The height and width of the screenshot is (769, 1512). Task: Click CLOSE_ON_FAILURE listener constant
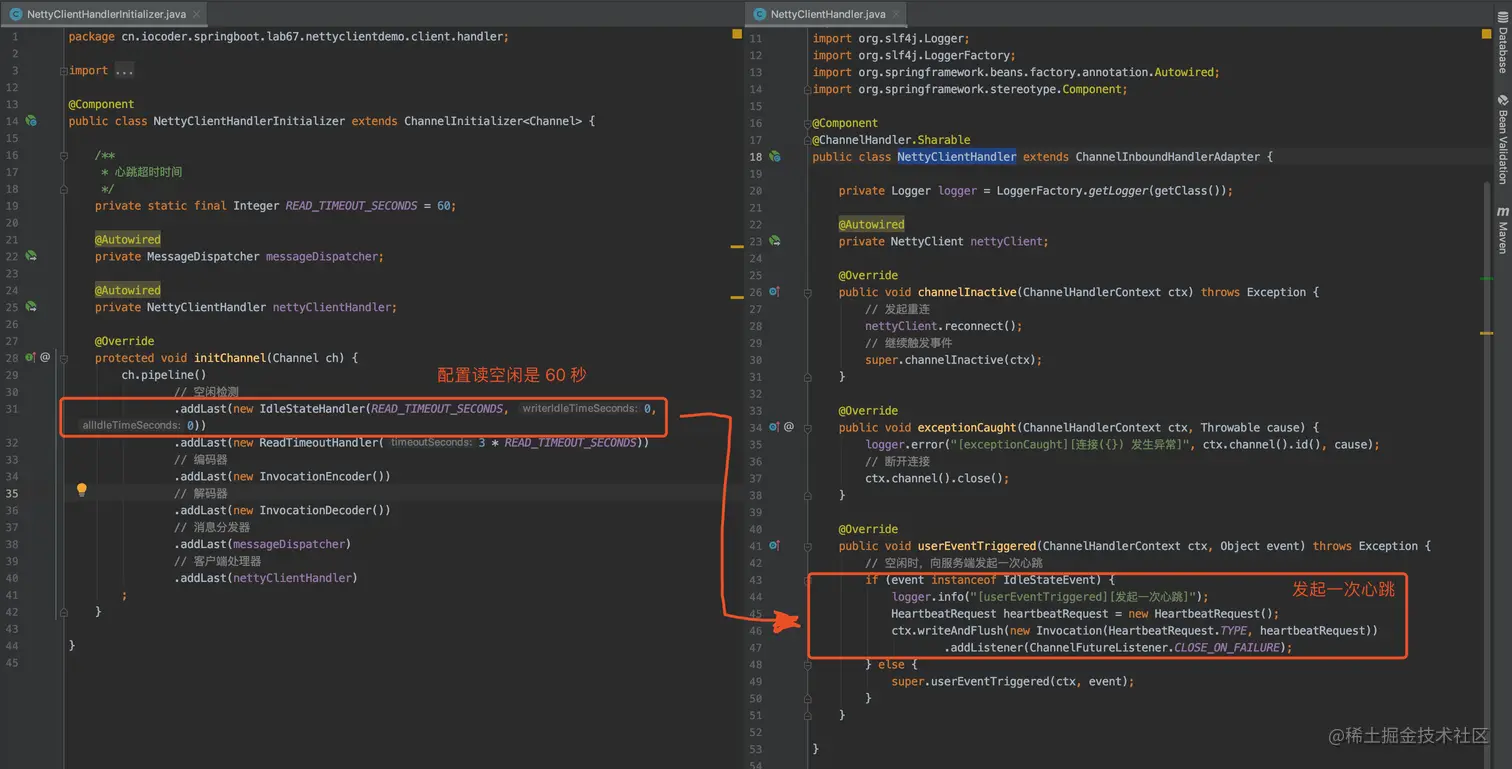[x=1226, y=648]
